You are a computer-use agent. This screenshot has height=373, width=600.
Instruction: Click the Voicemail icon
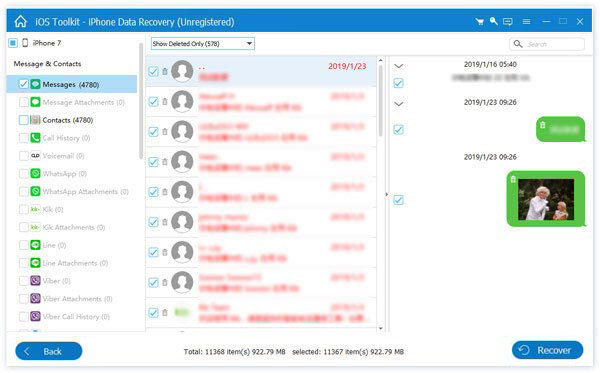(36, 156)
